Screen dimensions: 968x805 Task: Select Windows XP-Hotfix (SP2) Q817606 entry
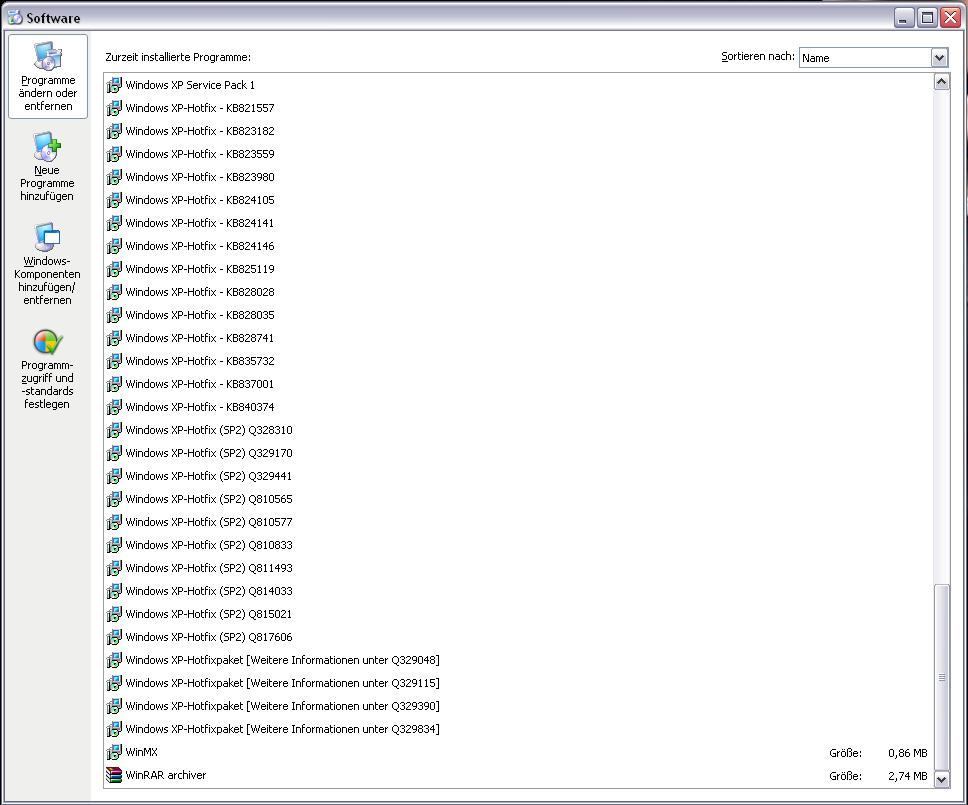point(209,637)
